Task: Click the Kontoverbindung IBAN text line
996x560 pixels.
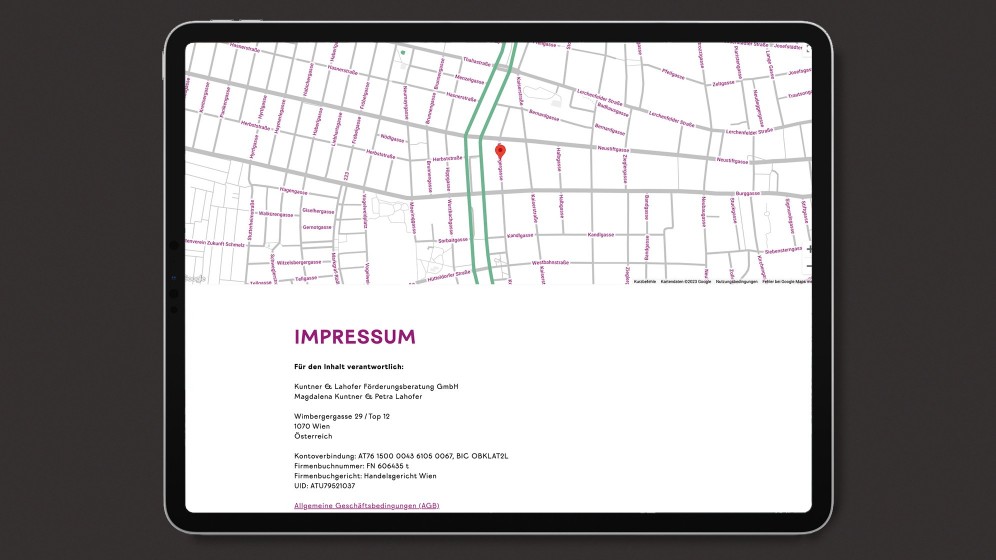Action: tap(401, 455)
